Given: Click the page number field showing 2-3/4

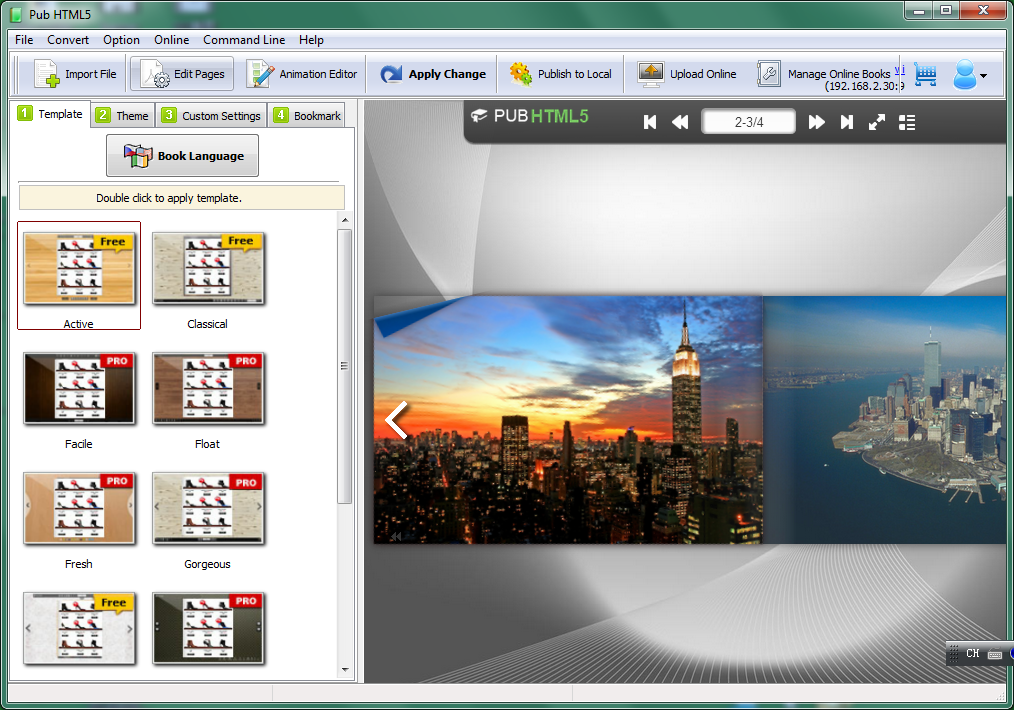Looking at the screenshot, I should pos(749,122).
